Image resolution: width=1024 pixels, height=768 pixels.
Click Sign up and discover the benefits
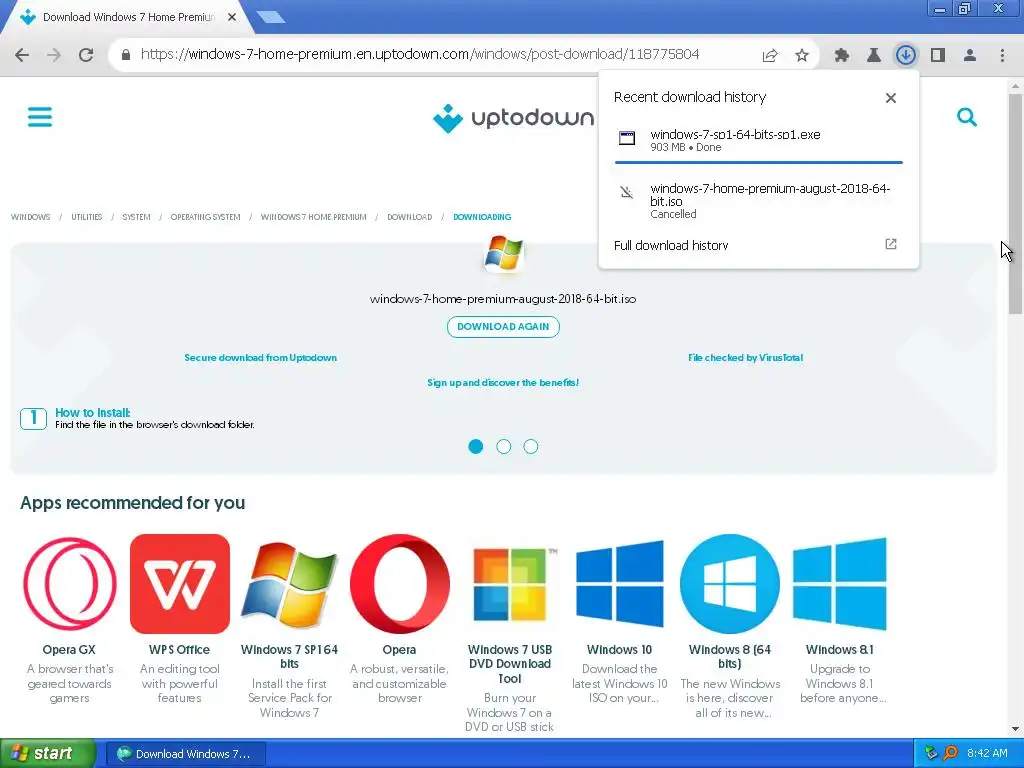(x=504, y=383)
